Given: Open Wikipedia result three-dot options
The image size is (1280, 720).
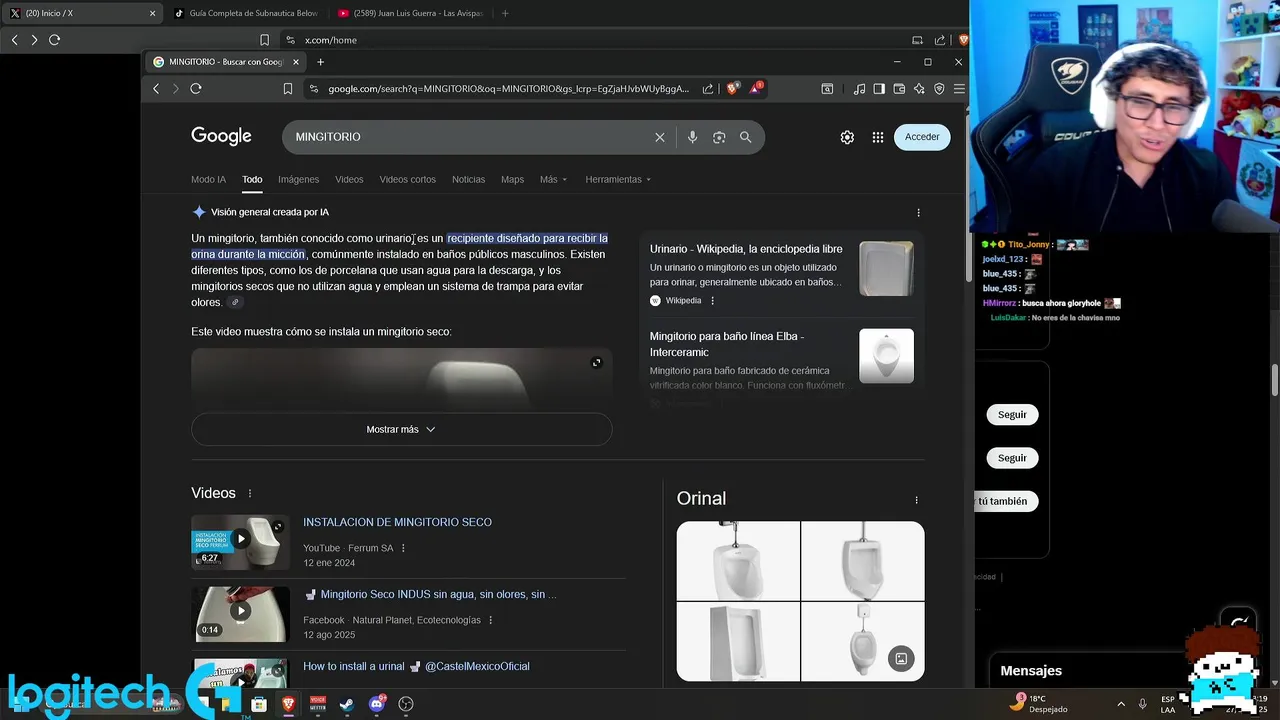Looking at the screenshot, I should tap(712, 301).
